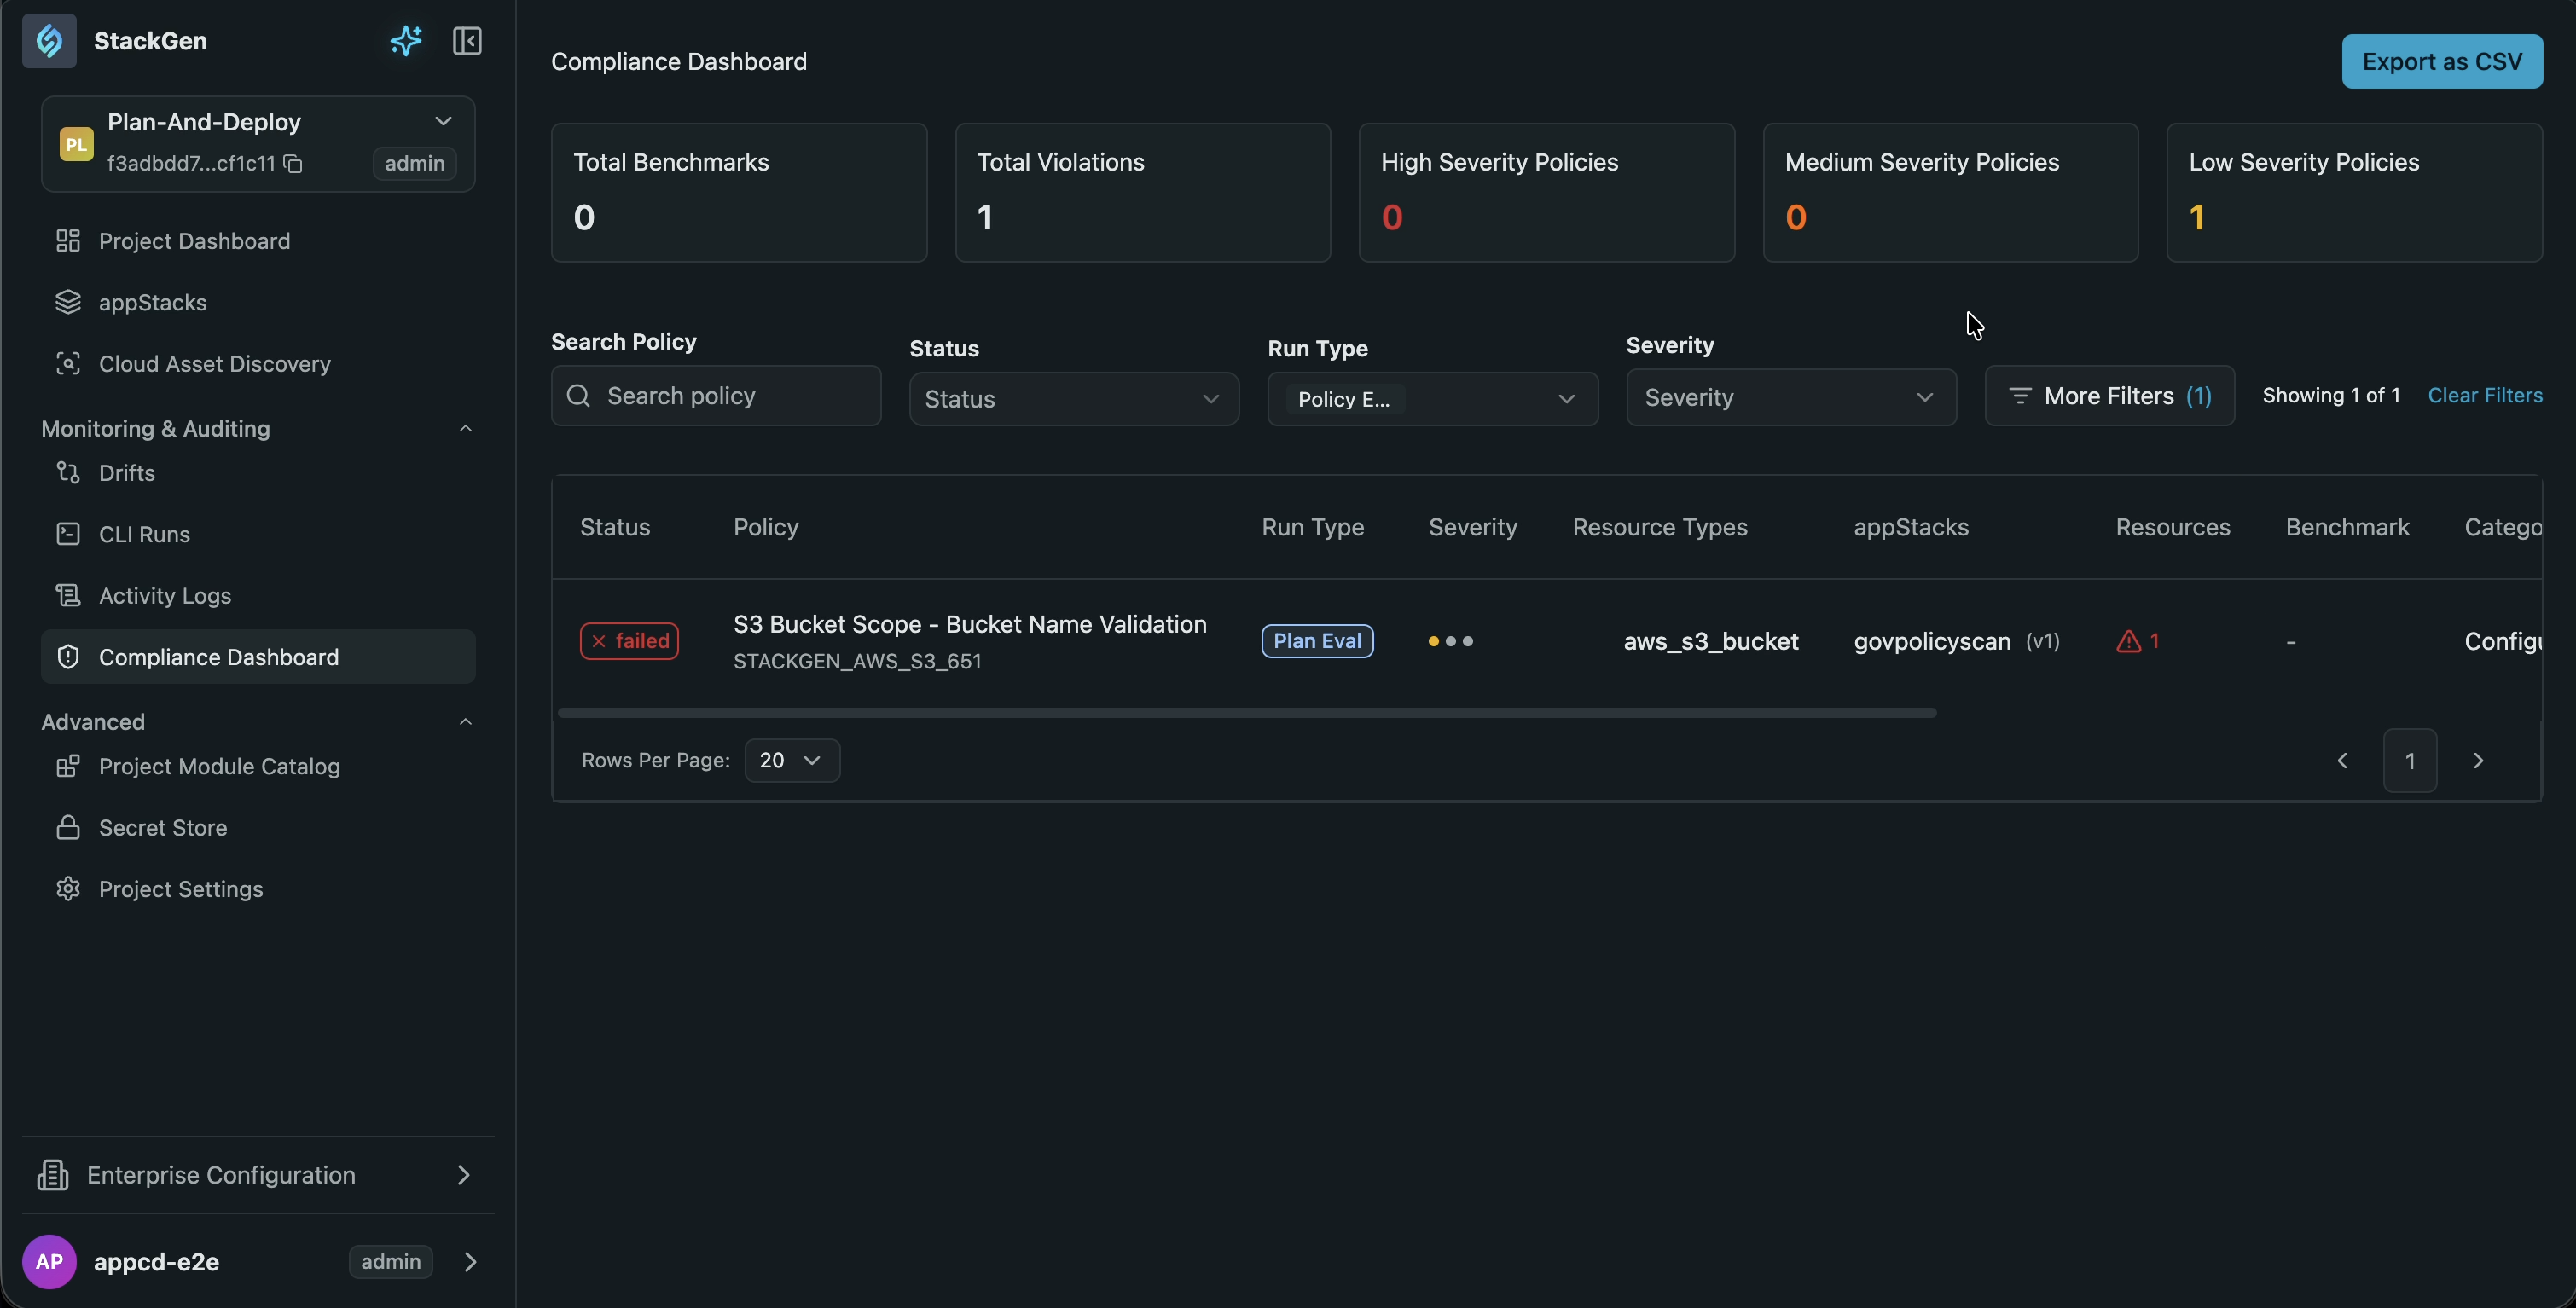2576x1308 pixels.
Task: Click the Search policy input field
Action: coord(716,396)
